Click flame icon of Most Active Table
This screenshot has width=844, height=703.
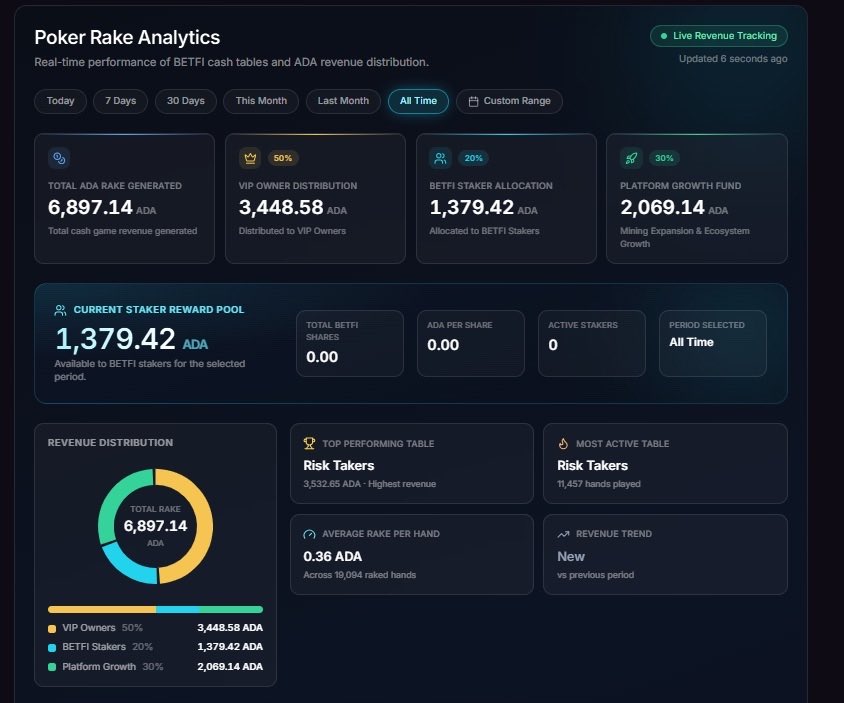(x=563, y=444)
